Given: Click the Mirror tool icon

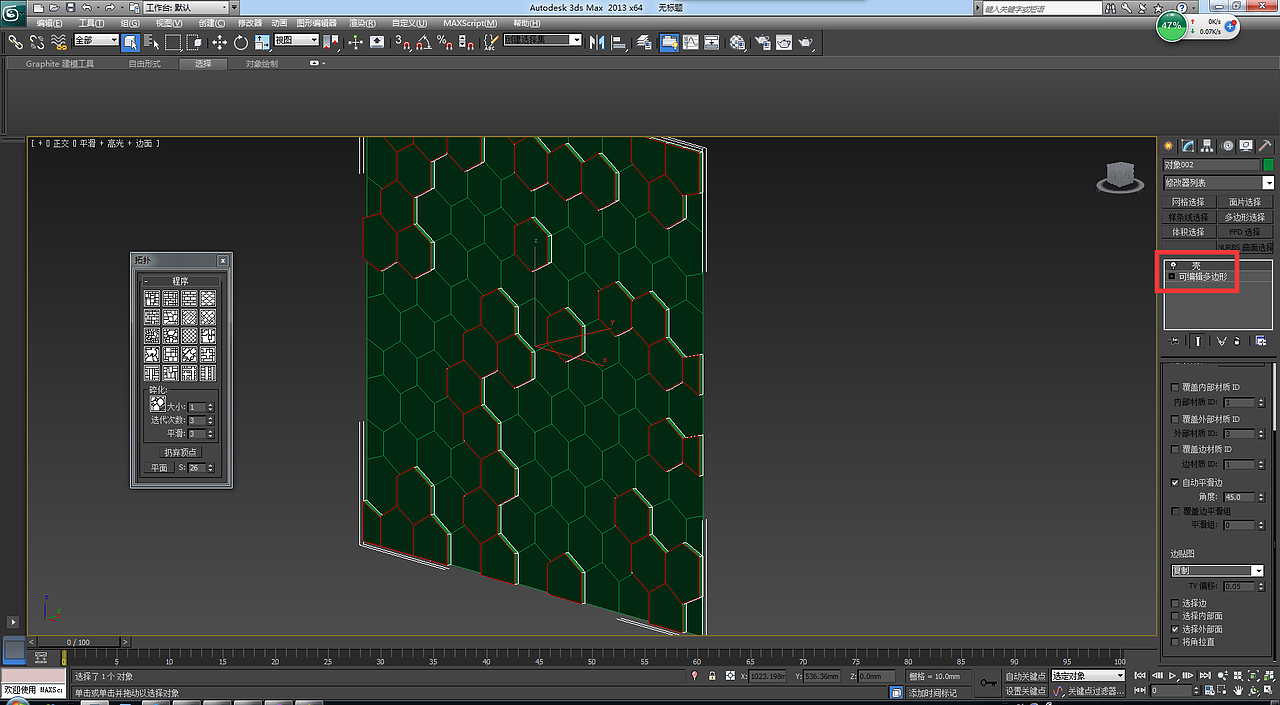Looking at the screenshot, I should (x=598, y=42).
